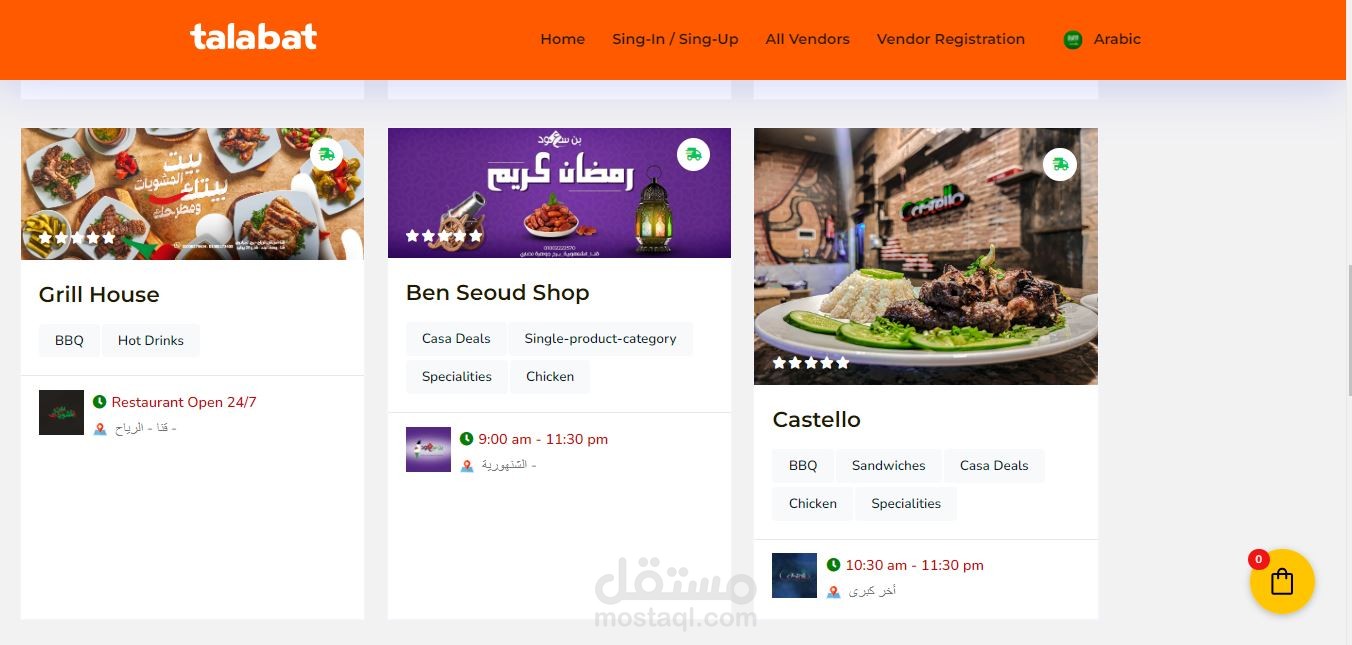Click the Ben Seoud Shop banner image
Viewport: 1352px width, 645px height.
coord(559,193)
